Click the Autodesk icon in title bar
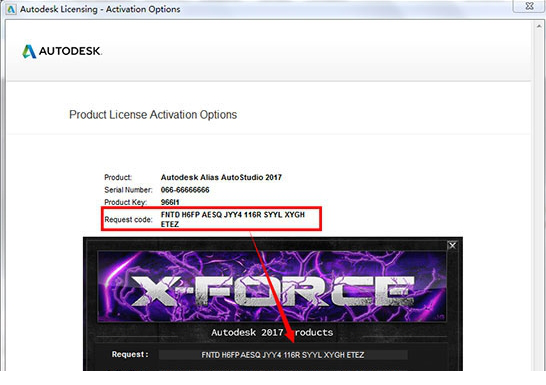546x385 pixels. [11, 9]
